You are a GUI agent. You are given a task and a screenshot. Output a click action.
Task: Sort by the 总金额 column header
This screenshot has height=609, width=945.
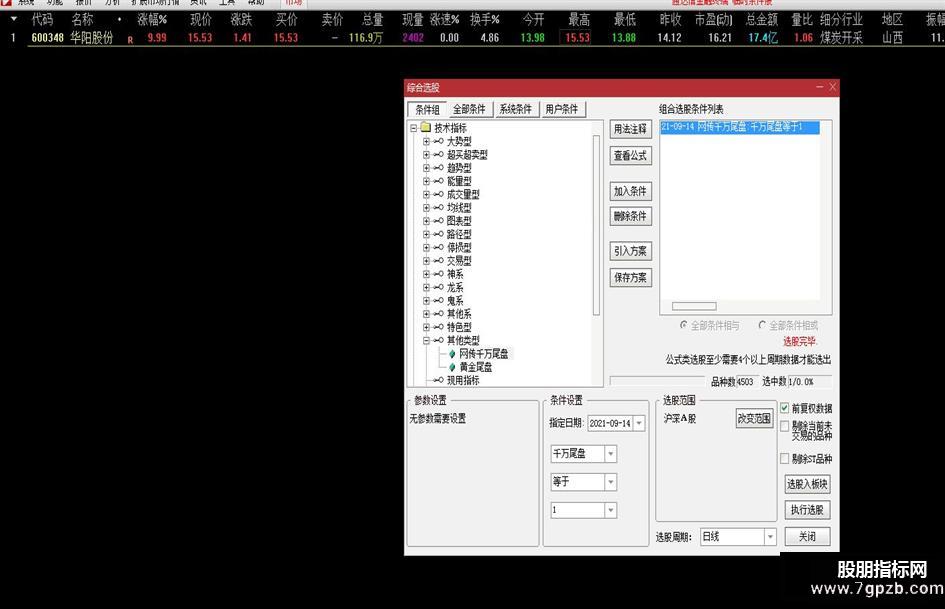point(762,19)
